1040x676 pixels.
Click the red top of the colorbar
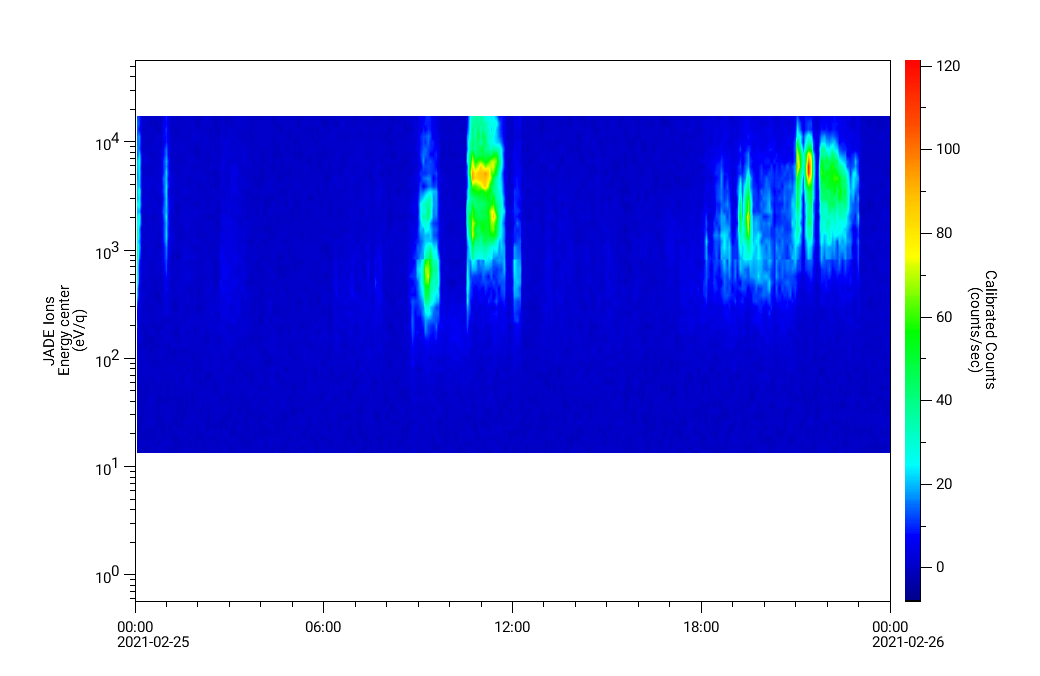[x=913, y=70]
